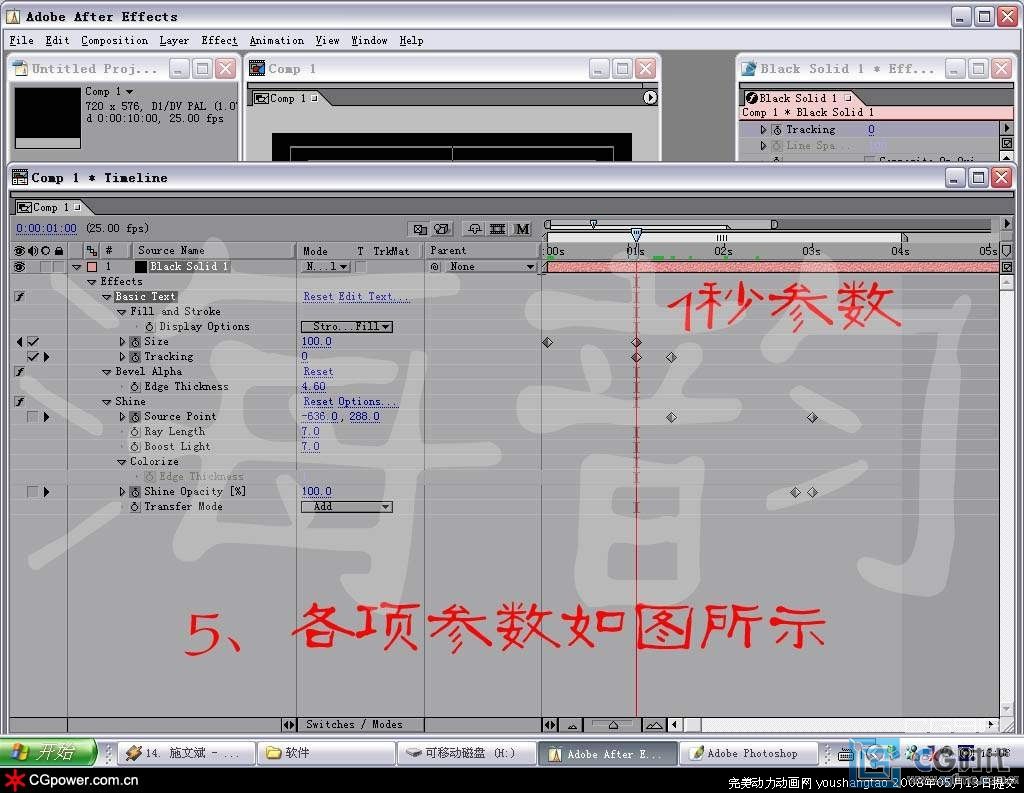Open the Display Options Stro...Fill dropdown
The image size is (1024, 793).
coord(347,327)
